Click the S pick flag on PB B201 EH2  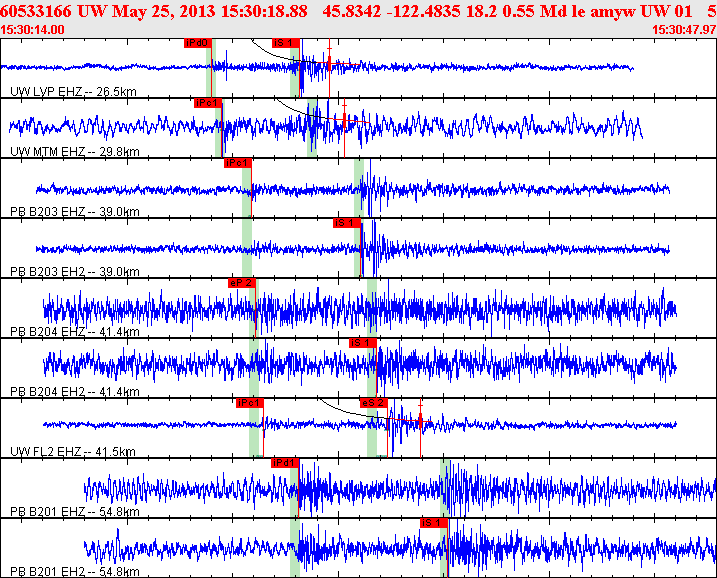pos(433,522)
